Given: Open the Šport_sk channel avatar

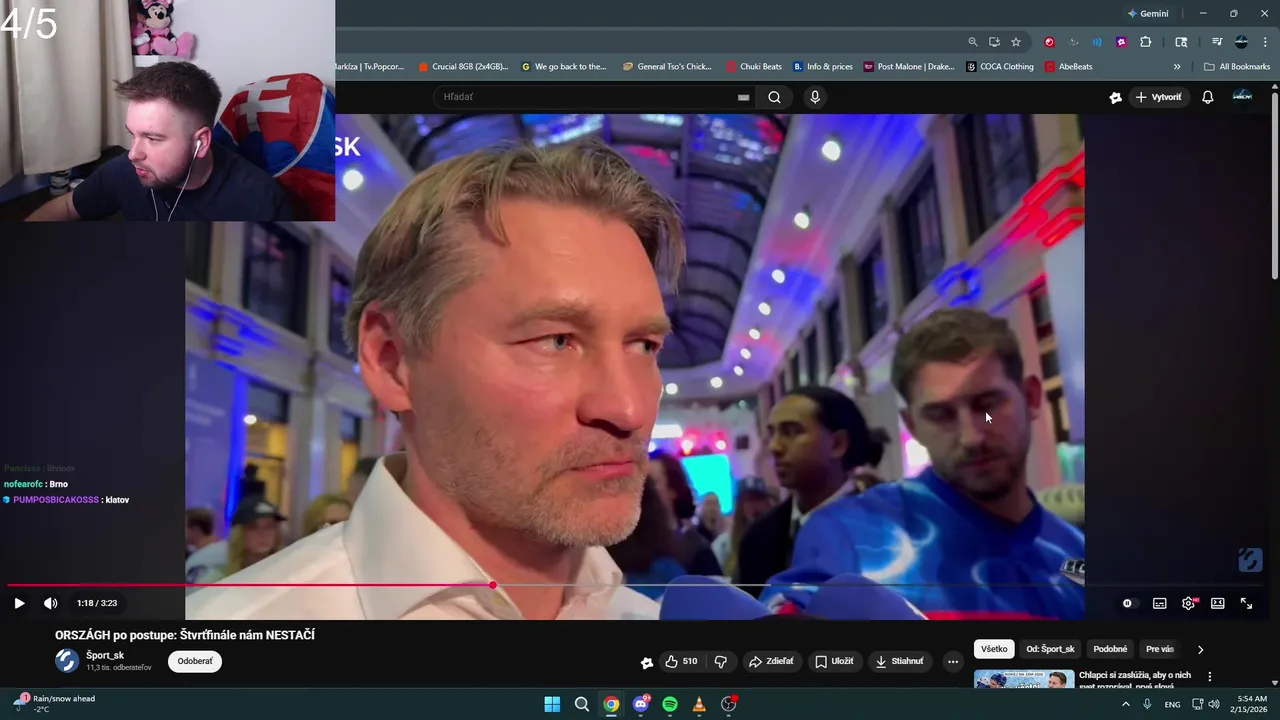Looking at the screenshot, I should point(67,661).
